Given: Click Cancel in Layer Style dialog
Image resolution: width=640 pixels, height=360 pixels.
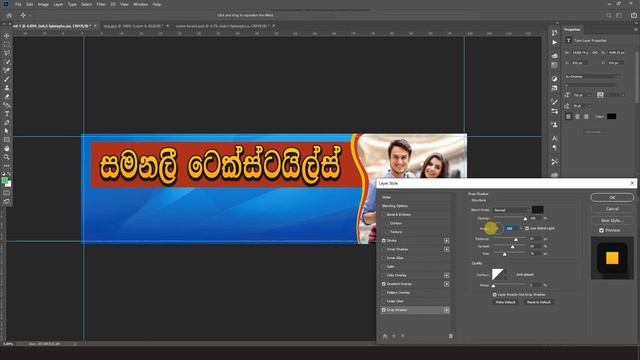Looking at the screenshot, I should 612,209.
